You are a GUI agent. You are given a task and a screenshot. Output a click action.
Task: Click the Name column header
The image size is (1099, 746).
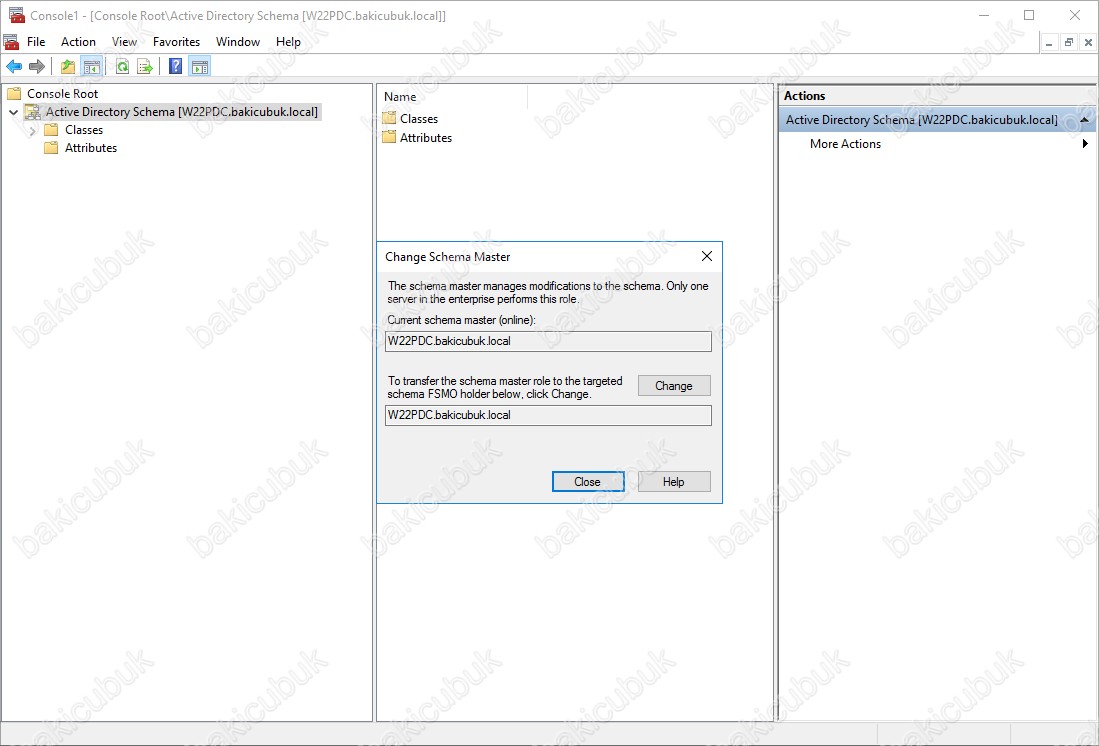point(452,97)
